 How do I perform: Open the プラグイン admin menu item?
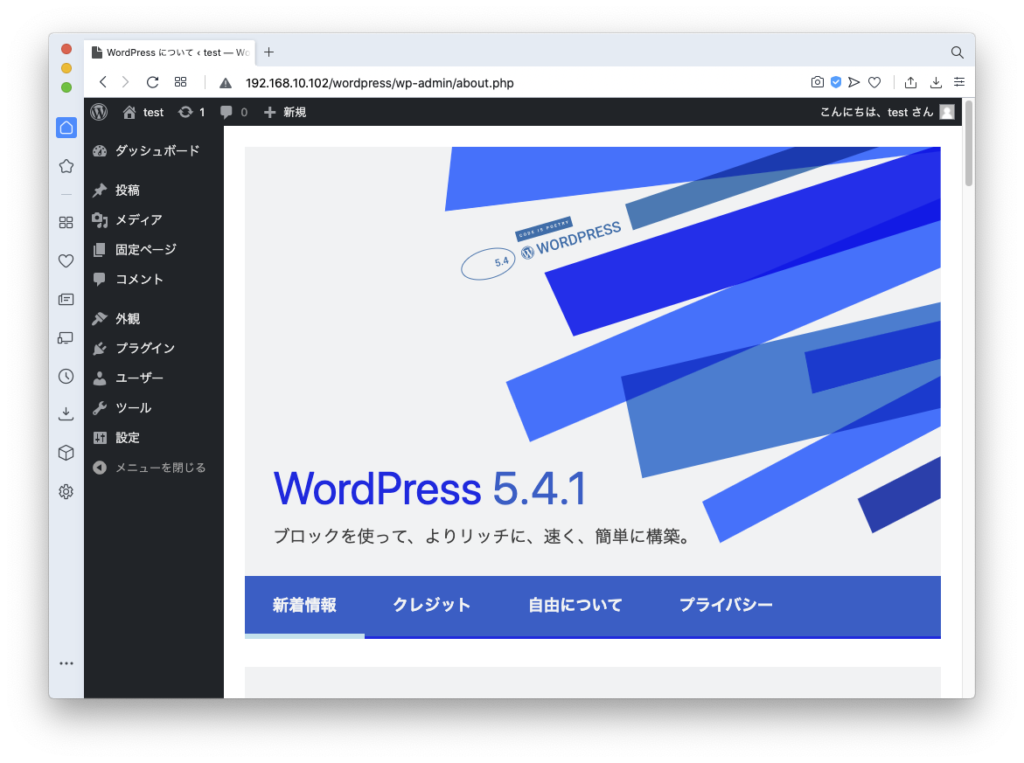[145, 348]
